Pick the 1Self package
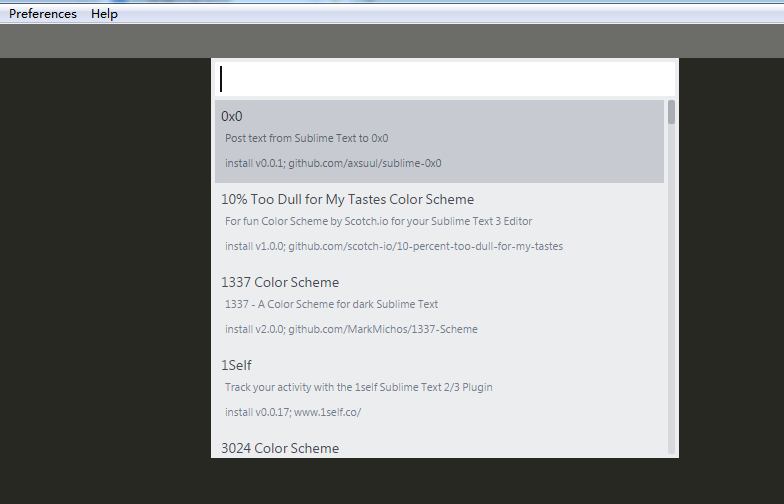 tap(440, 390)
